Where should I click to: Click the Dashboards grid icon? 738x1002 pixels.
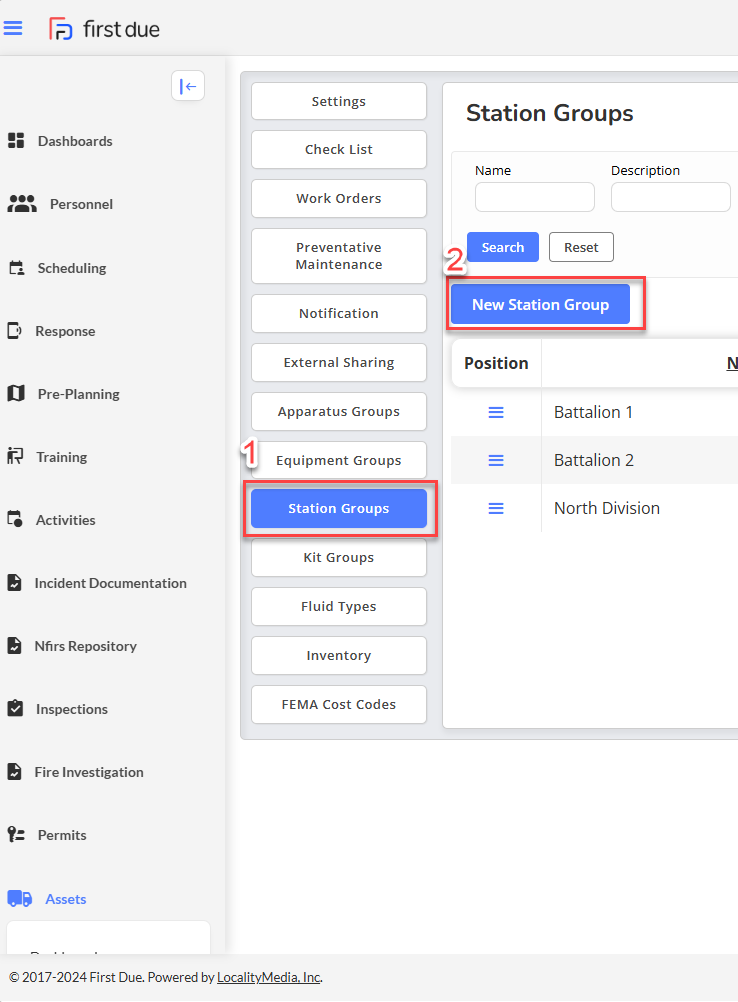[16, 141]
